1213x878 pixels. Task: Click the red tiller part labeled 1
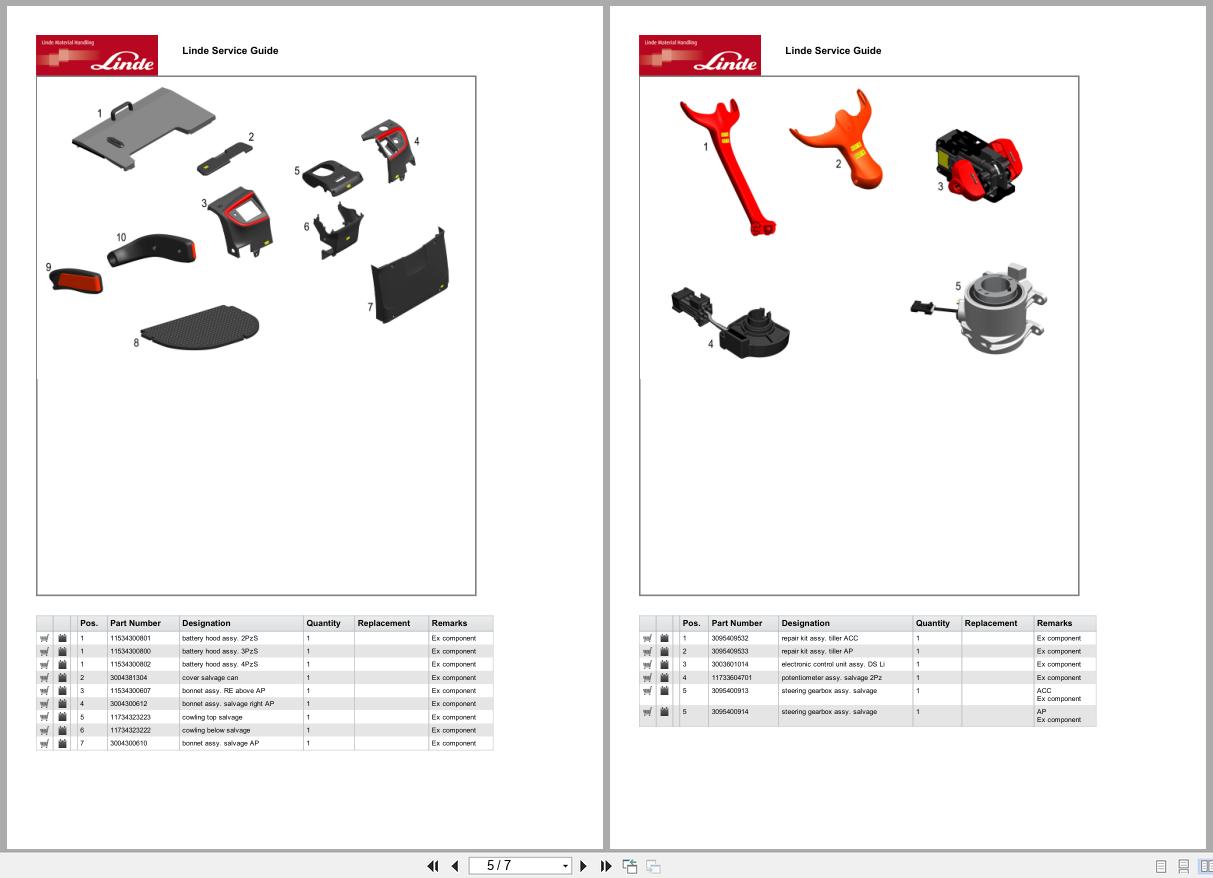point(728,165)
